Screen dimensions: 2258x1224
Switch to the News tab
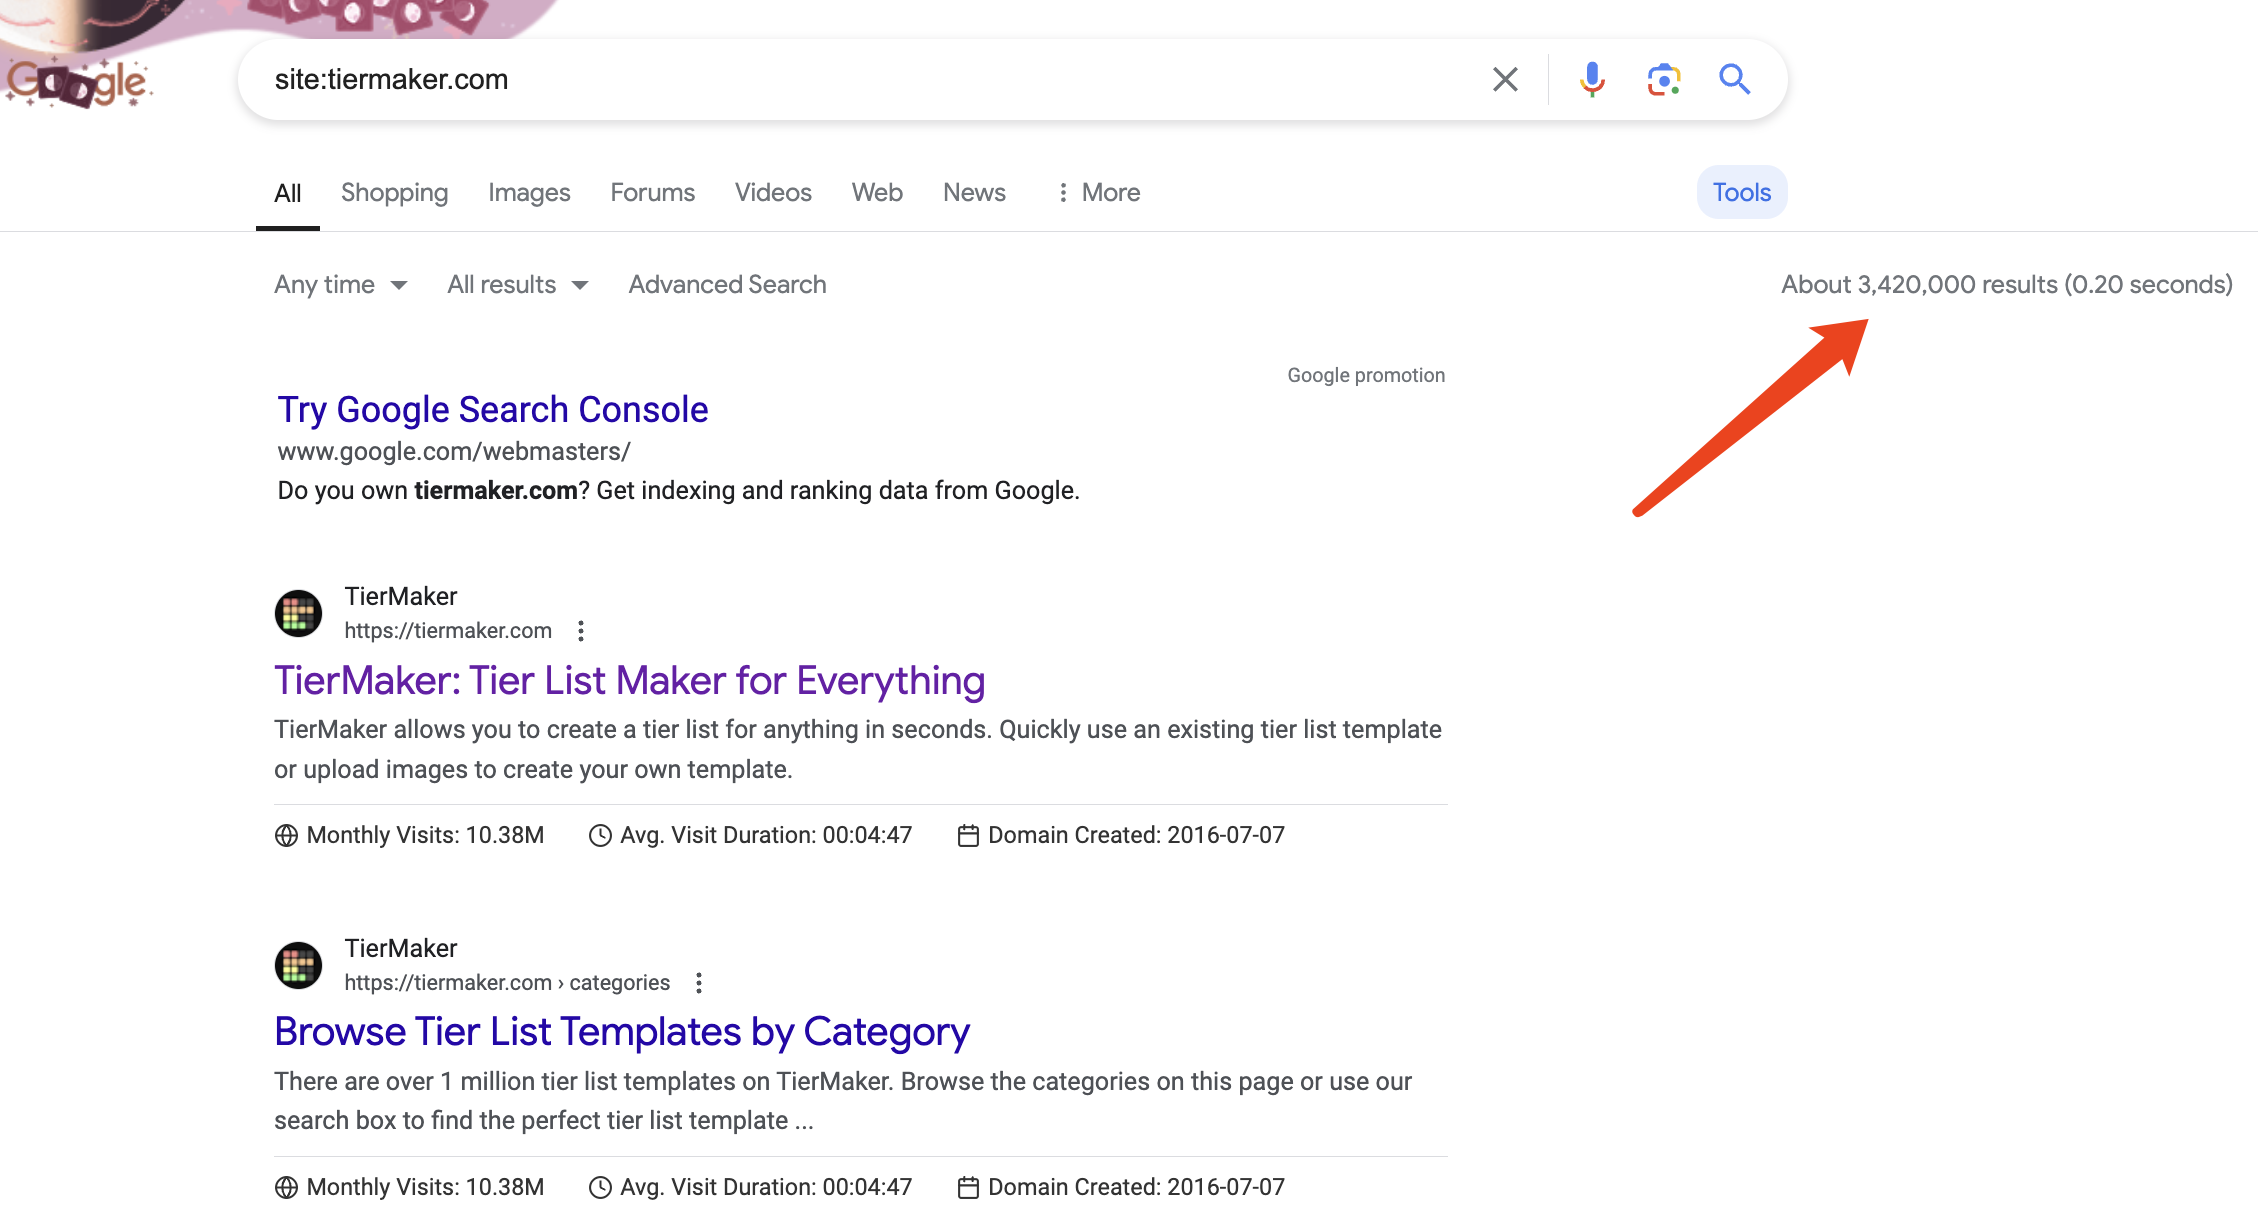click(974, 193)
